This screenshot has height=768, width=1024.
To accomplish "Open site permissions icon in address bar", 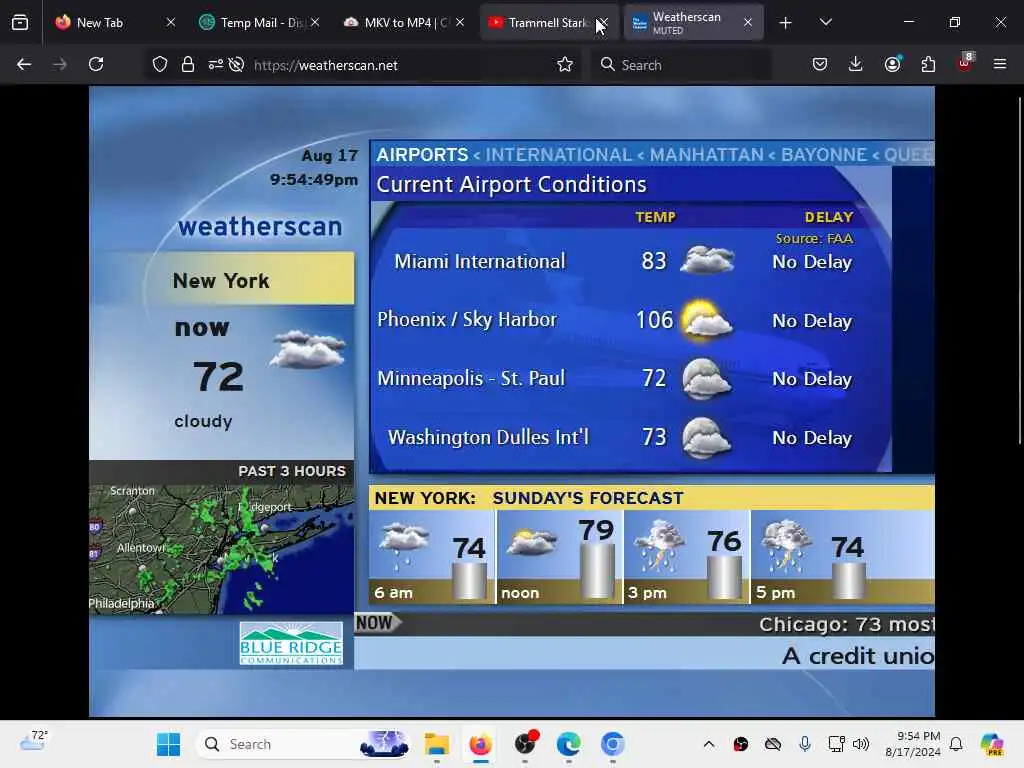I will 216,64.
